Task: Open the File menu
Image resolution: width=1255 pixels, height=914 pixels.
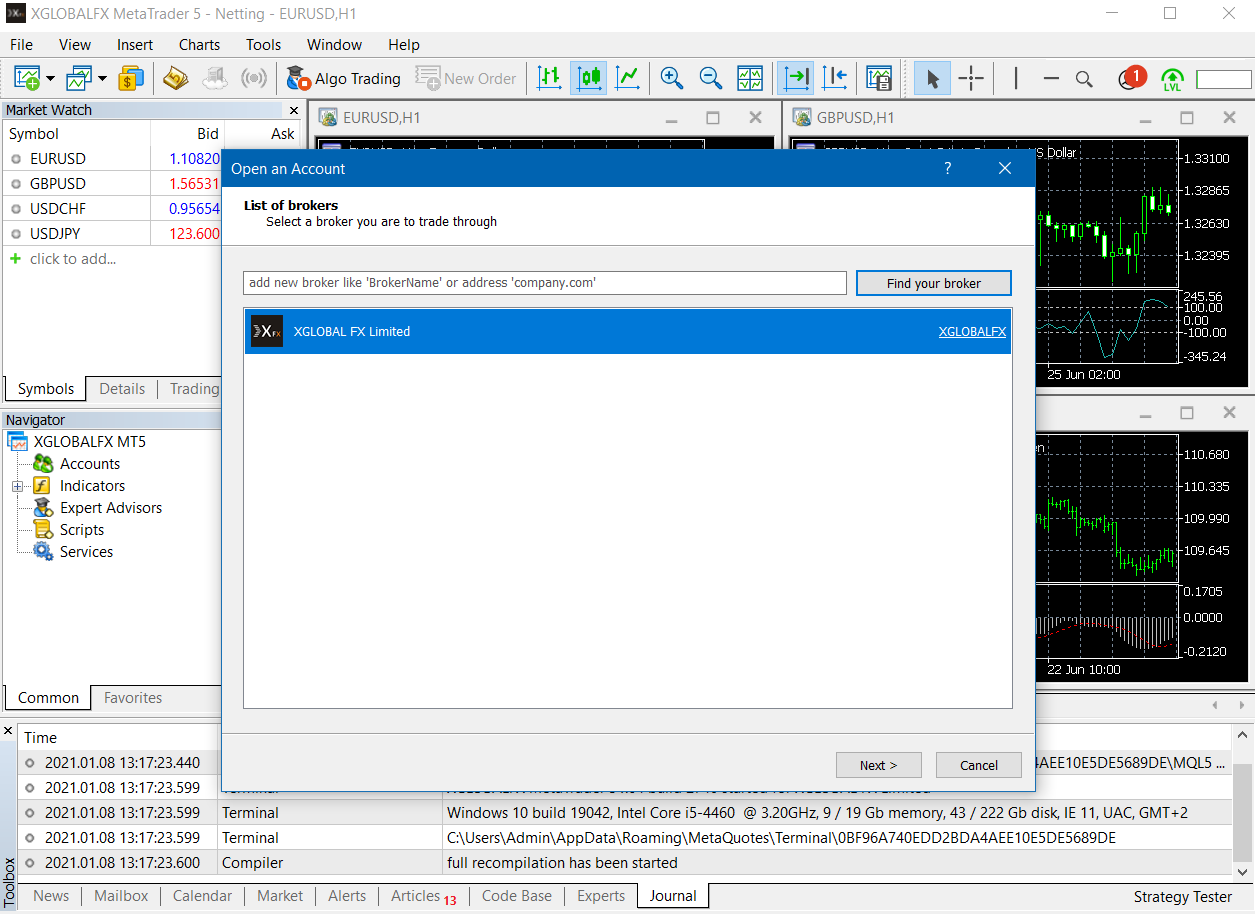Action: pyautogui.click(x=21, y=44)
